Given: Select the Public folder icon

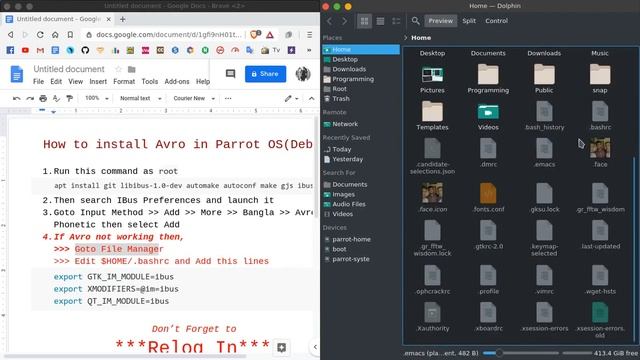Looking at the screenshot, I should click(x=544, y=75).
